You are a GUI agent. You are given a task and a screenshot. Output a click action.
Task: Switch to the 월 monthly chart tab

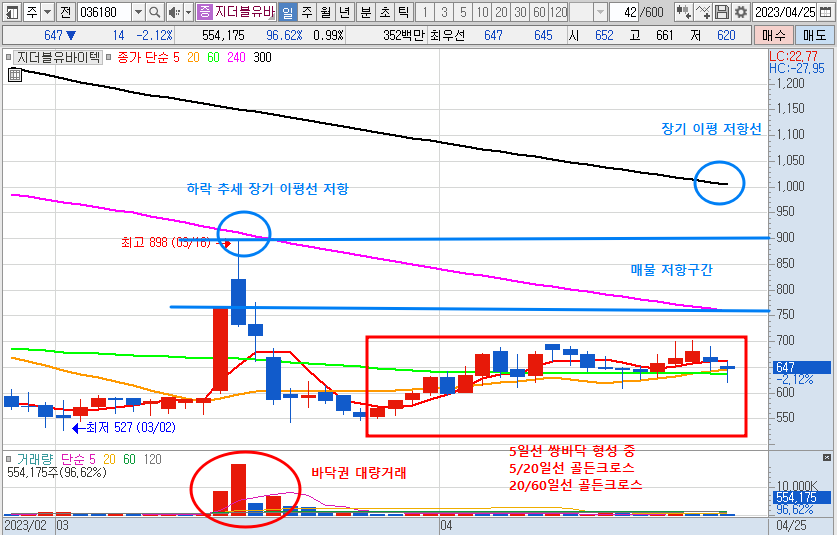coord(326,12)
